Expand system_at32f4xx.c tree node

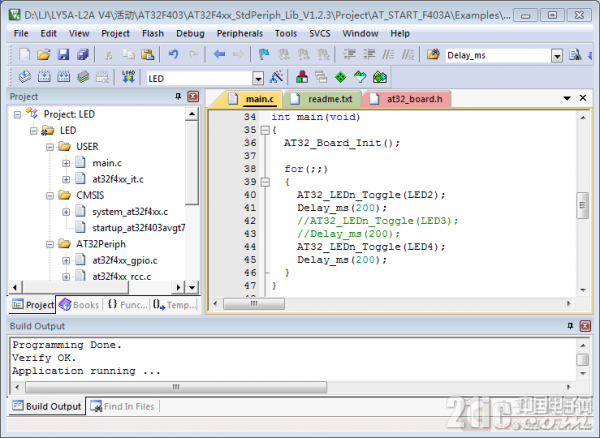pyautogui.click(x=66, y=212)
